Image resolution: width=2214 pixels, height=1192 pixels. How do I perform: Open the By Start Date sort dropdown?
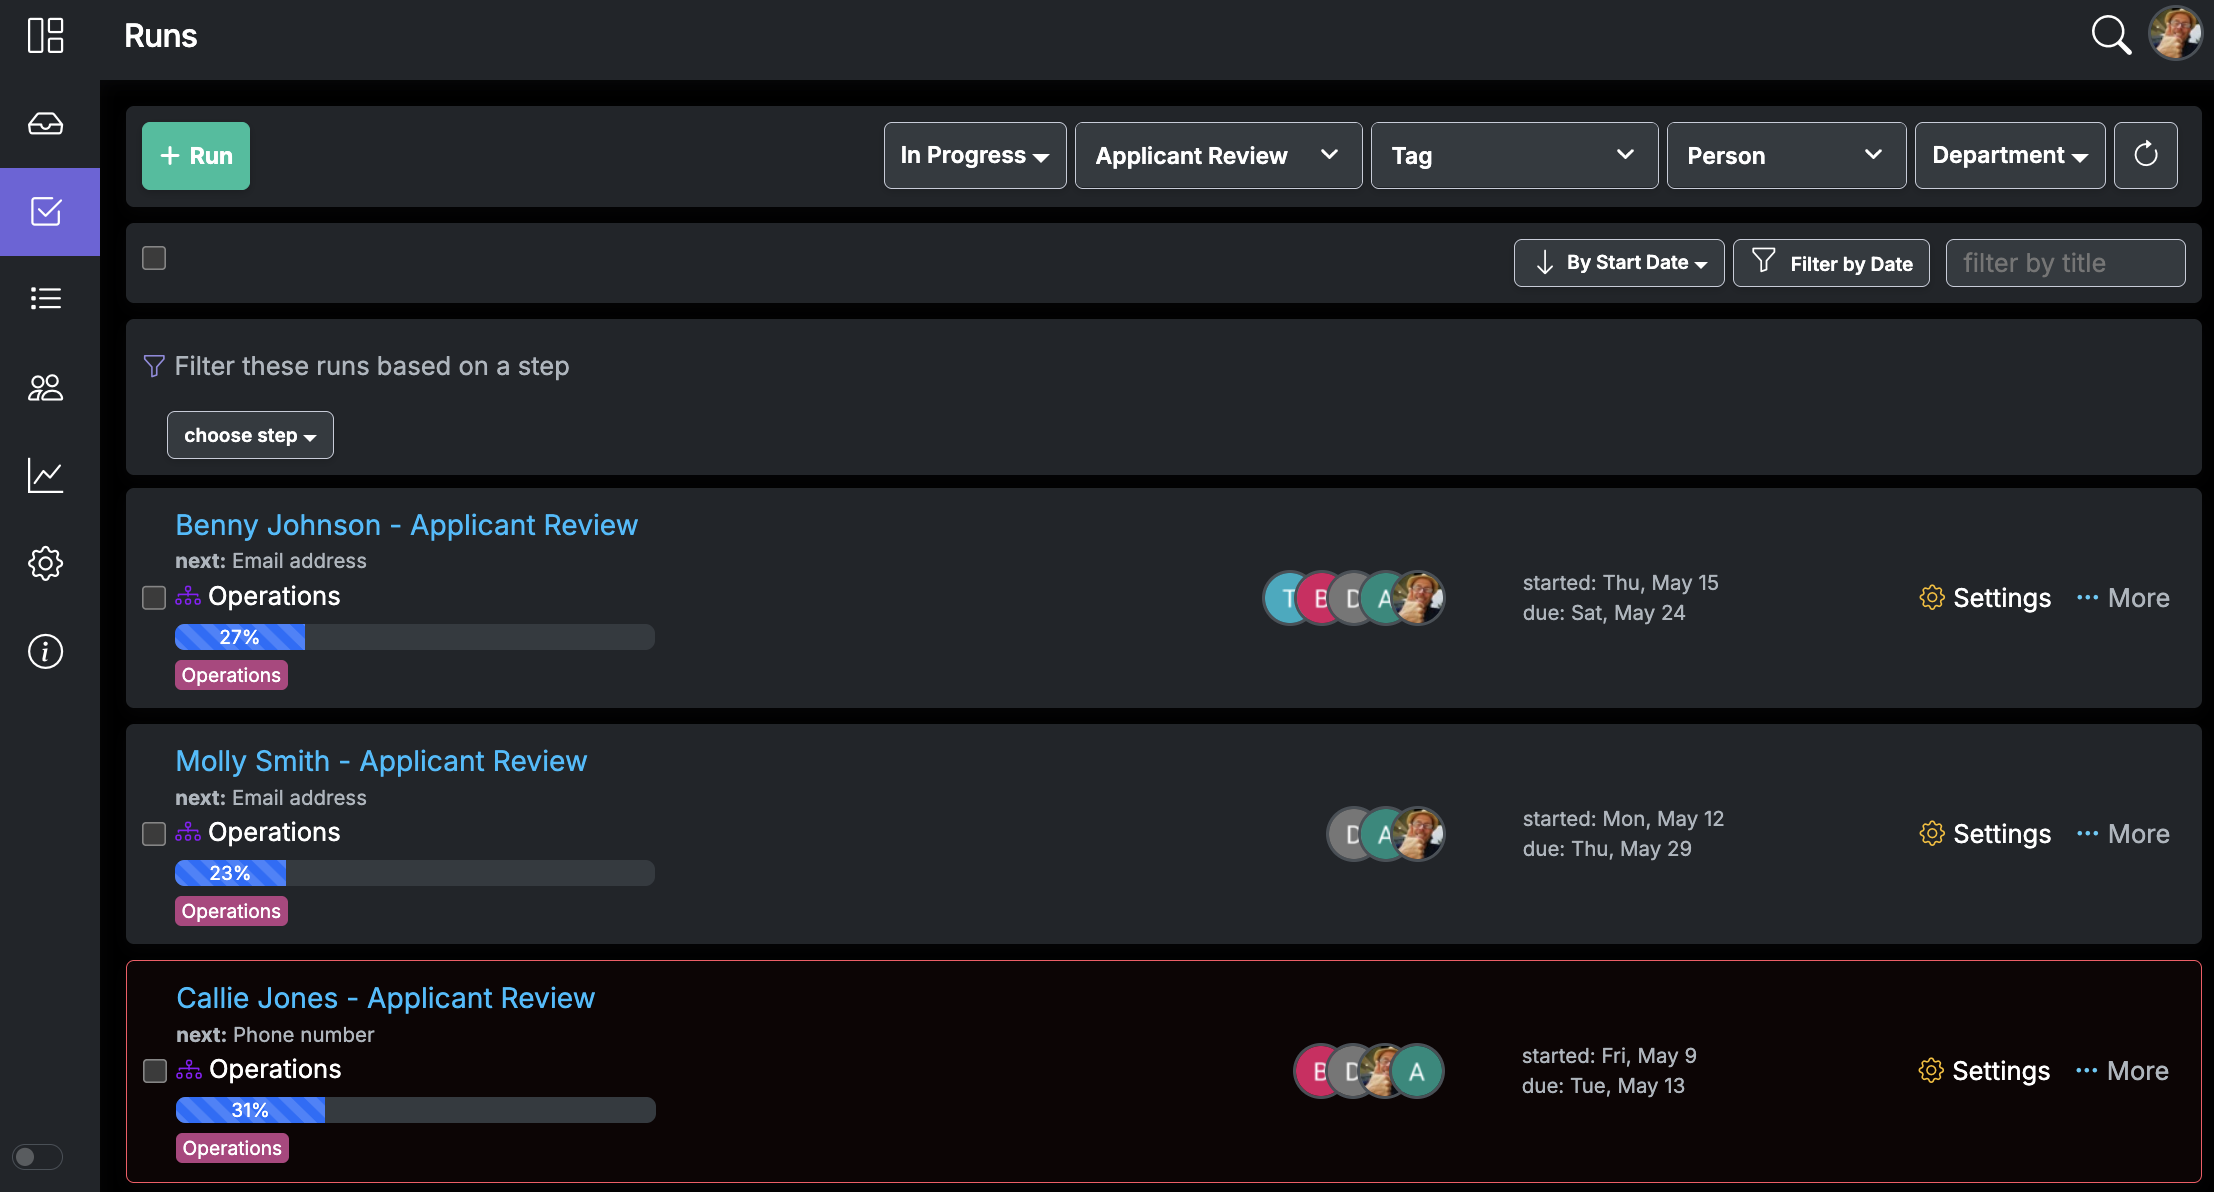(1618, 263)
